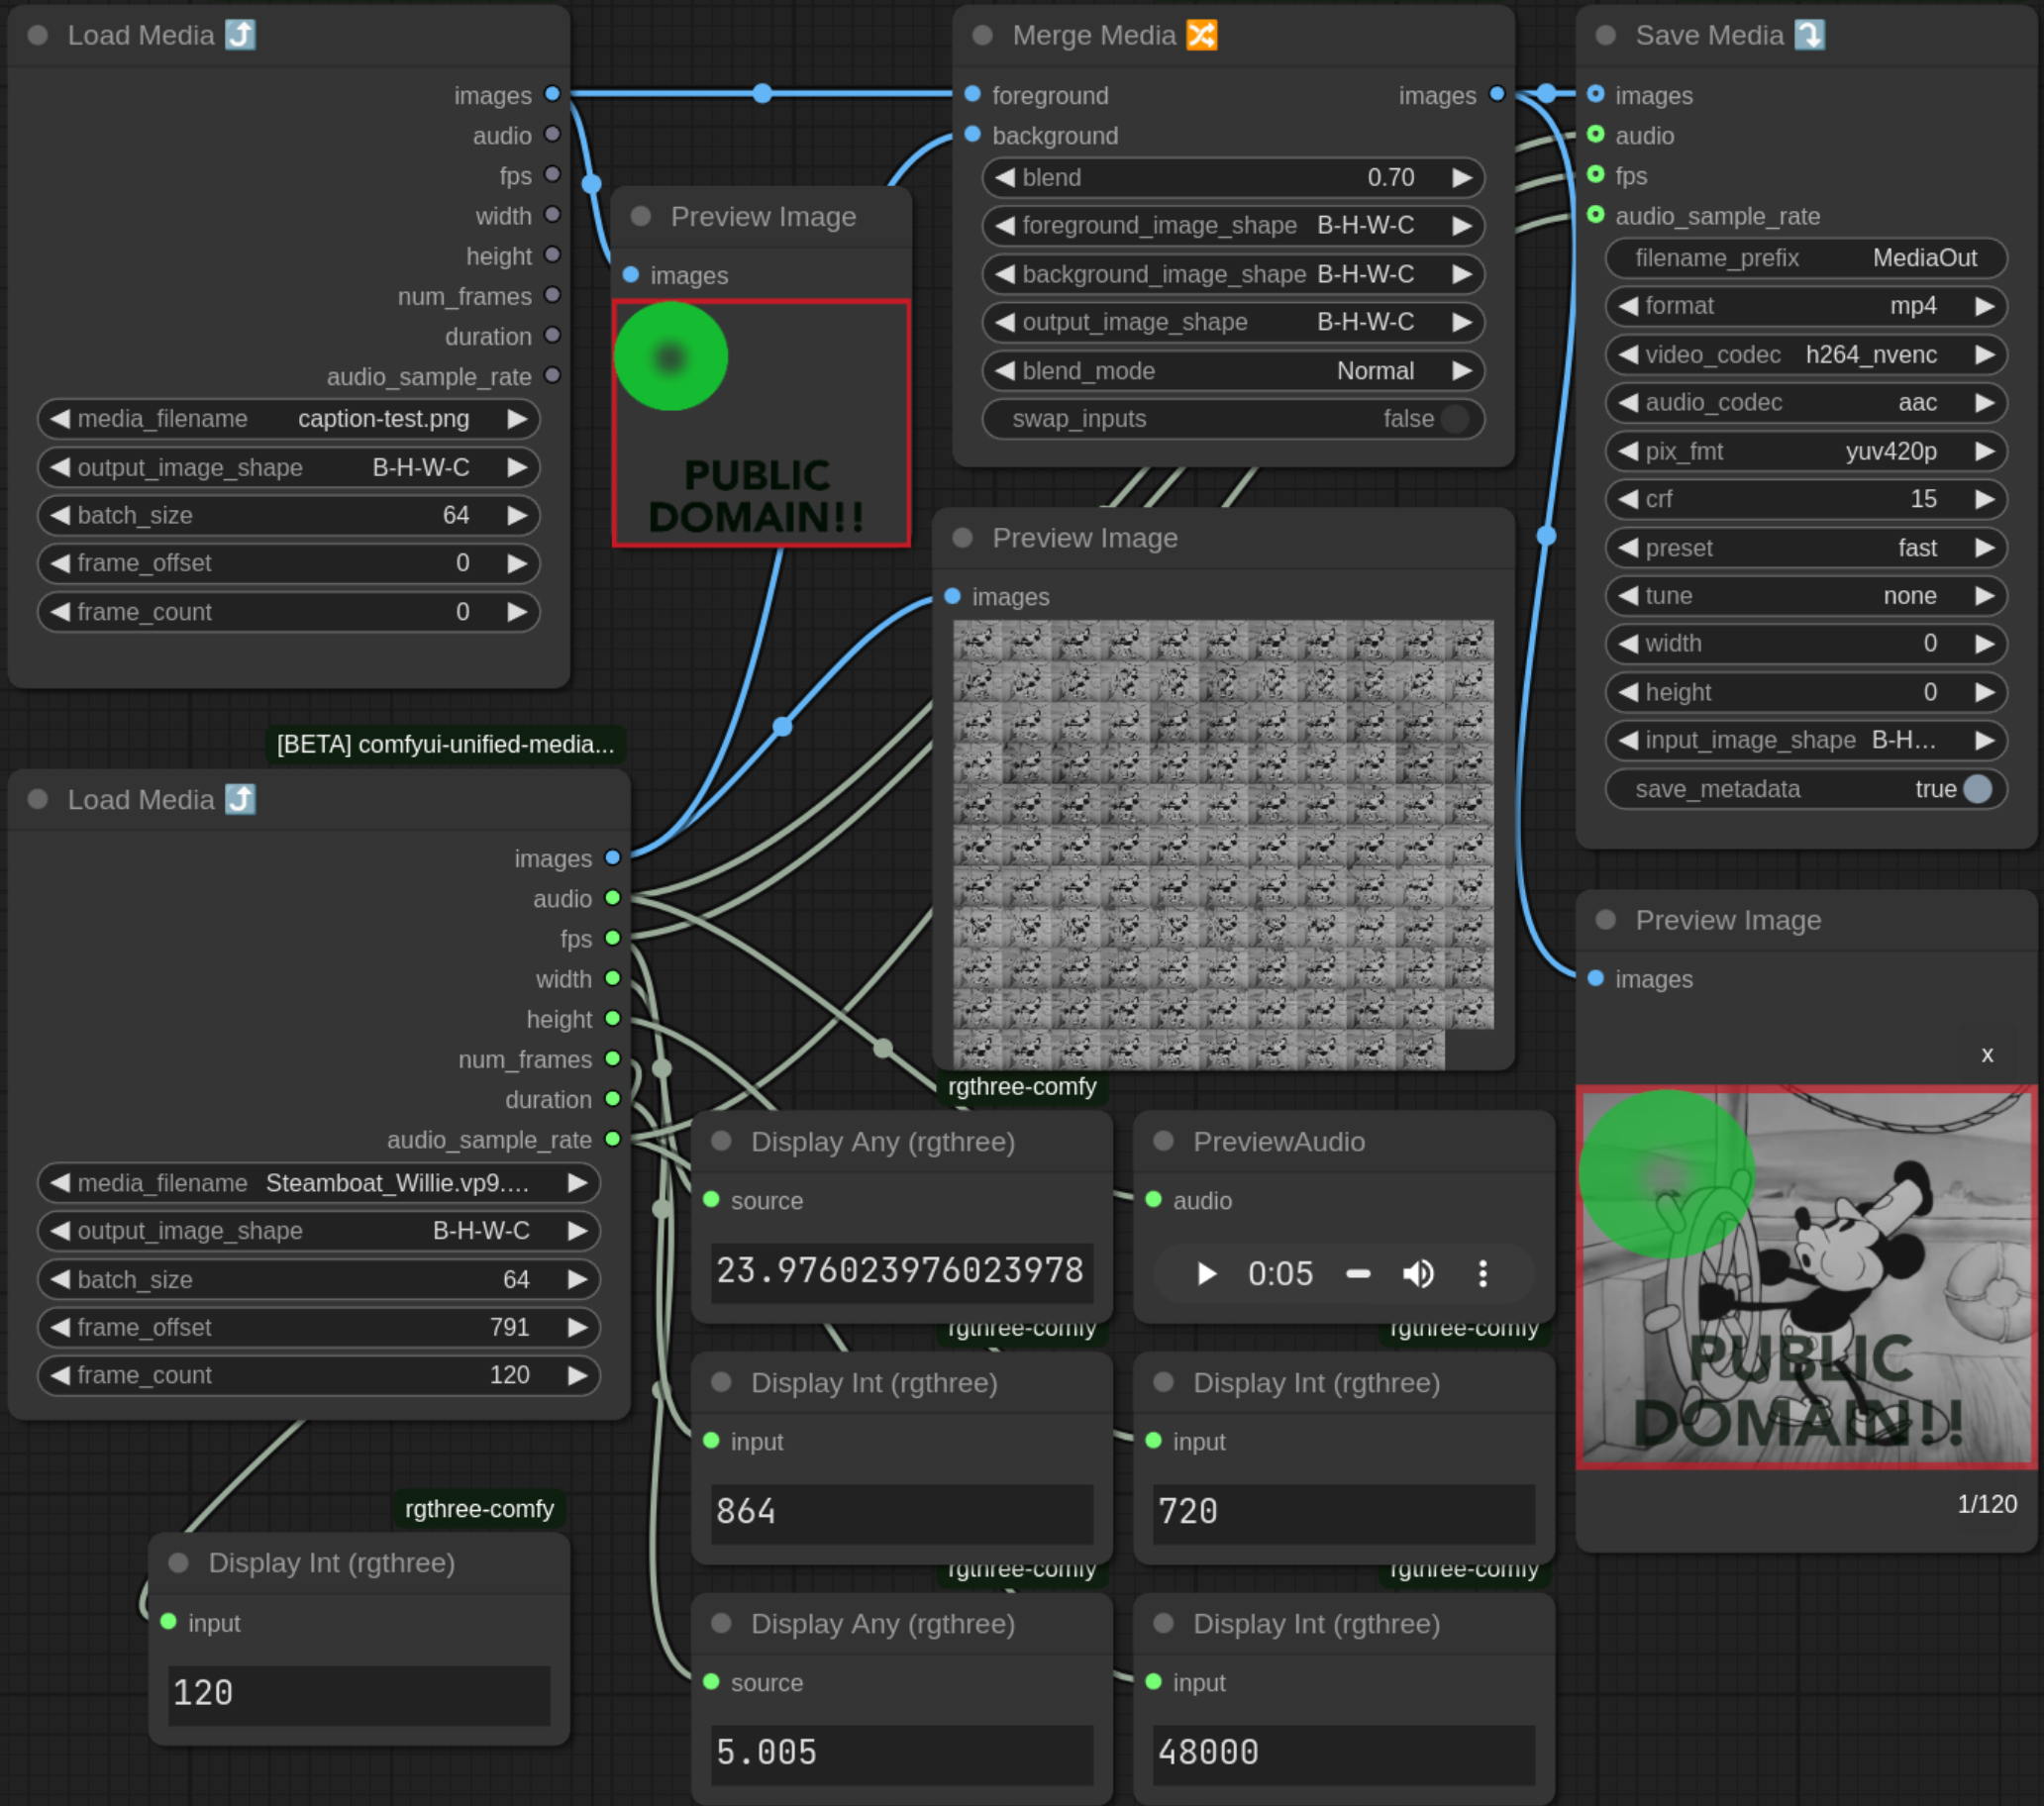
Task: Click the background input socket on Merge Media
Action: 972,134
